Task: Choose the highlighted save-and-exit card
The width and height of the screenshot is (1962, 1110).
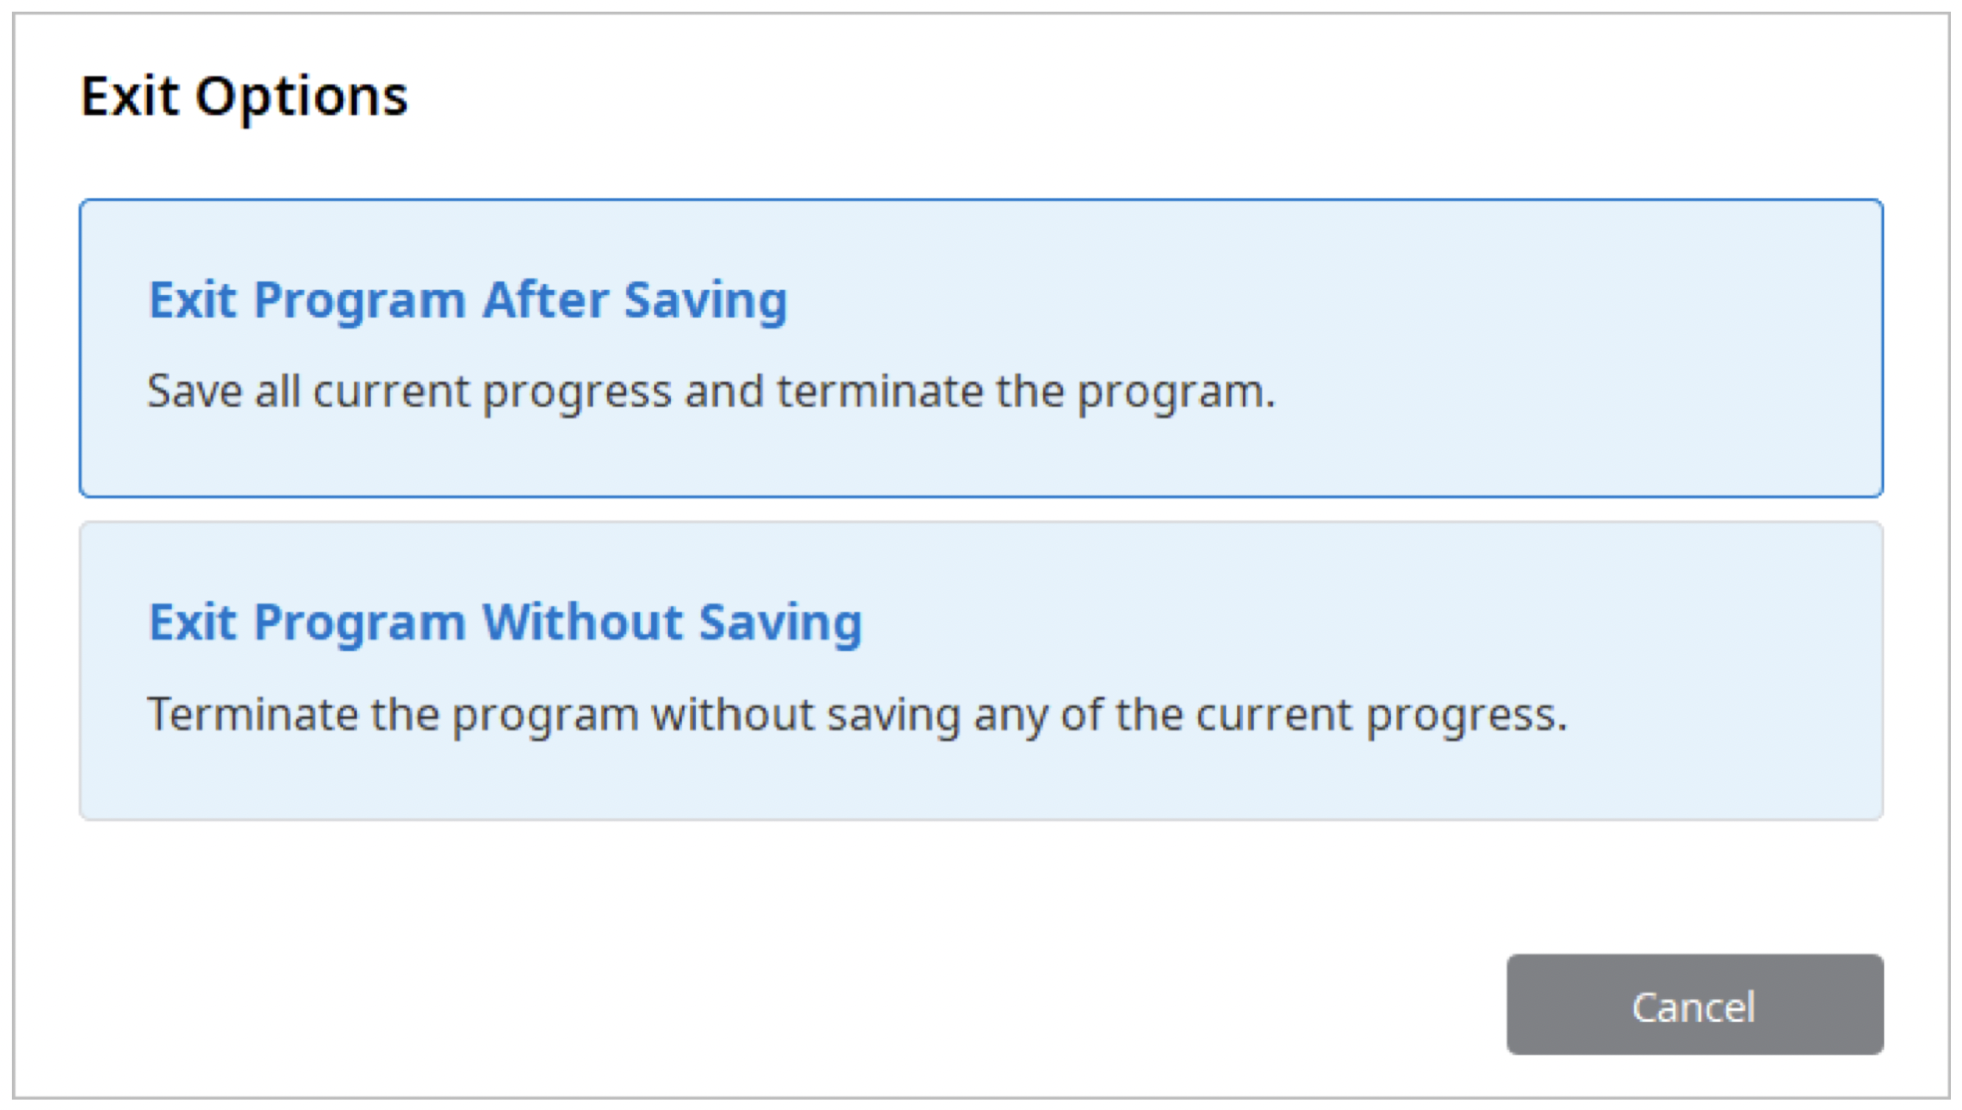Action: coord(981,348)
